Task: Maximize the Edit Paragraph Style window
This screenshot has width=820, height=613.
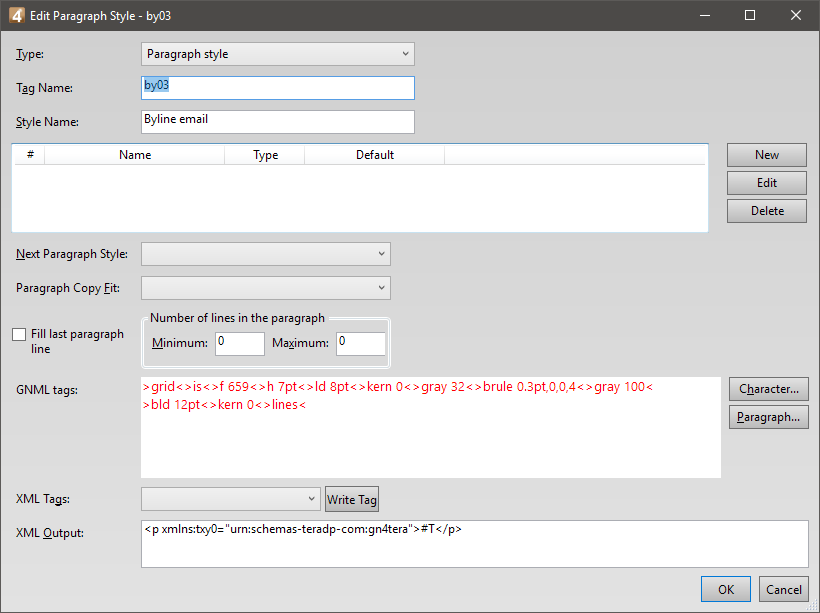Action: coord(750,16)
